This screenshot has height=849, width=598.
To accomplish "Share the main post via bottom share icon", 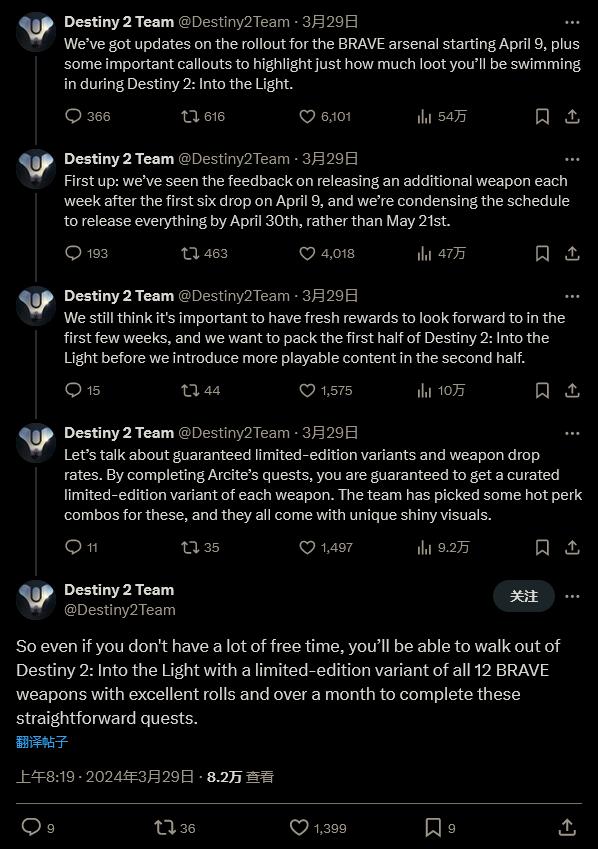I will 567,827.
